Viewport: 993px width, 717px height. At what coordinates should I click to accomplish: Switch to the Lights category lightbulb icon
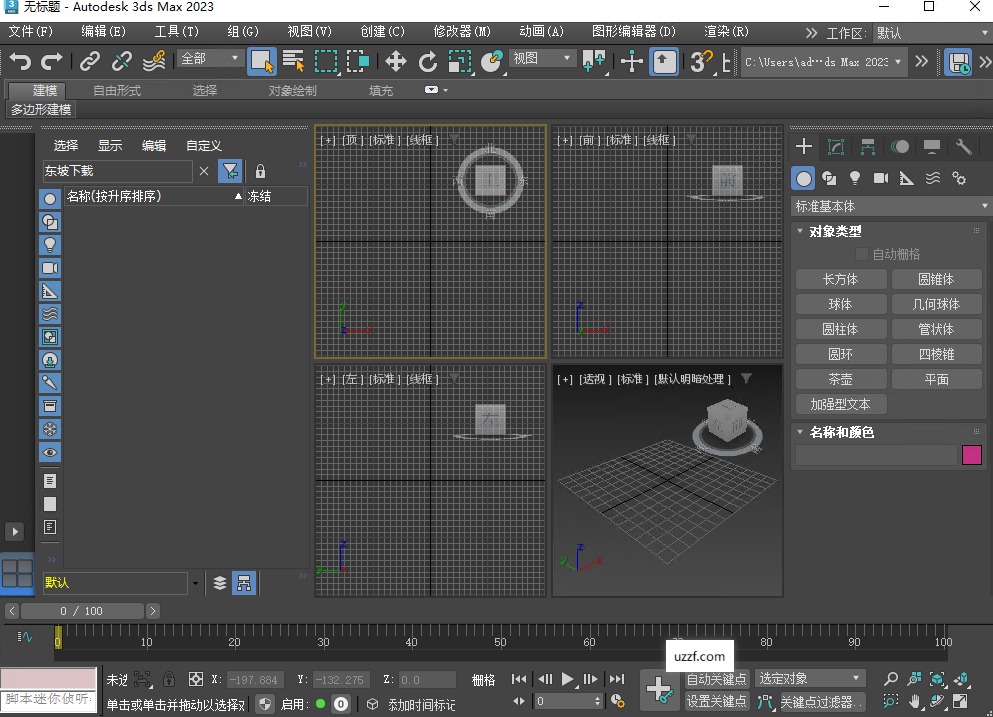pyautogui.click(x=855, y=178)
